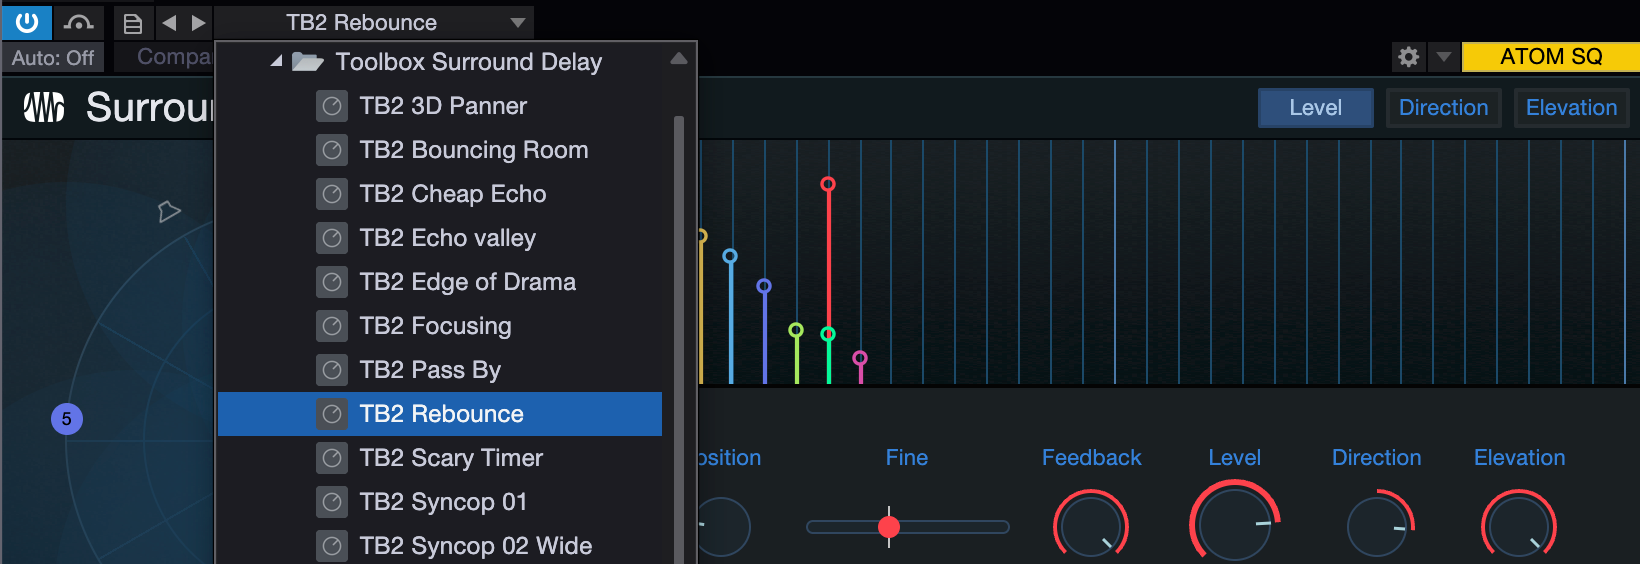Screen dimensions: 1640x564
Task: Collapse the Toolbox Surround Delay folder
Action: (276, 62)
